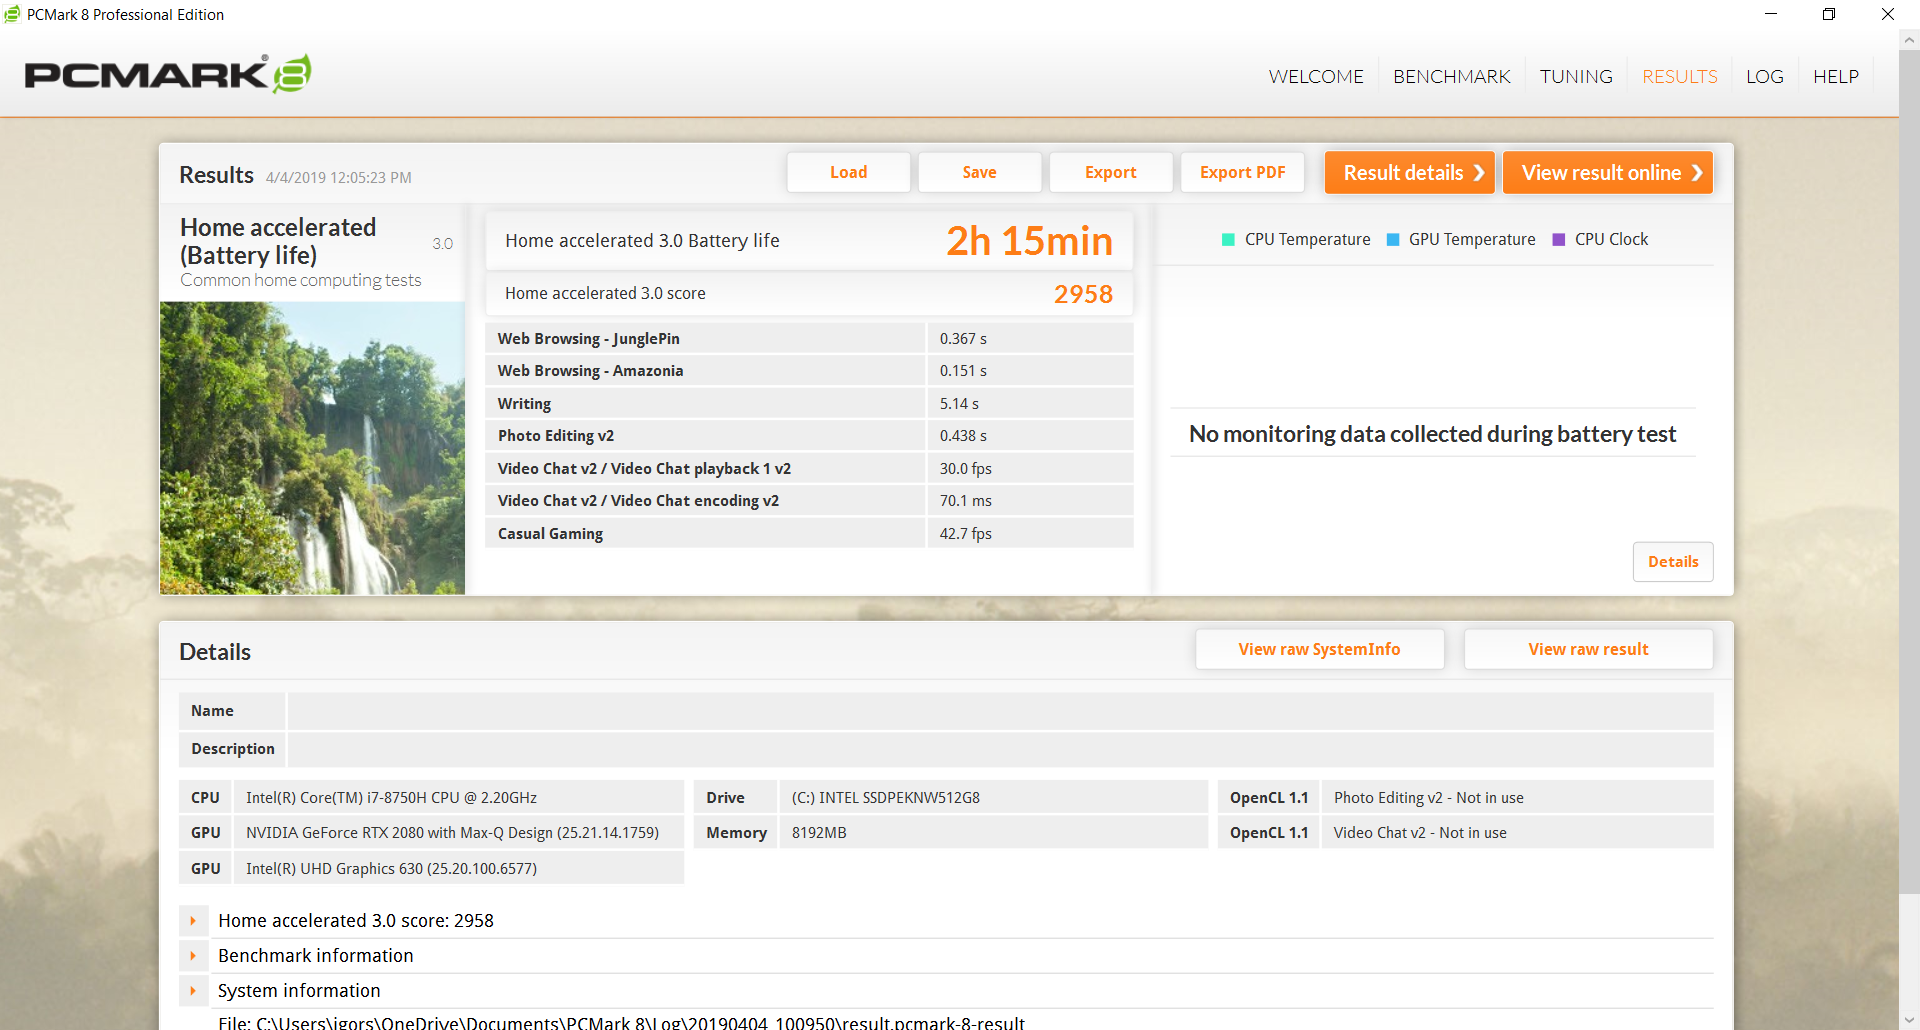Click View result online
The height and width of the screenshot is (1030, 1920).
coord(1607,173)
